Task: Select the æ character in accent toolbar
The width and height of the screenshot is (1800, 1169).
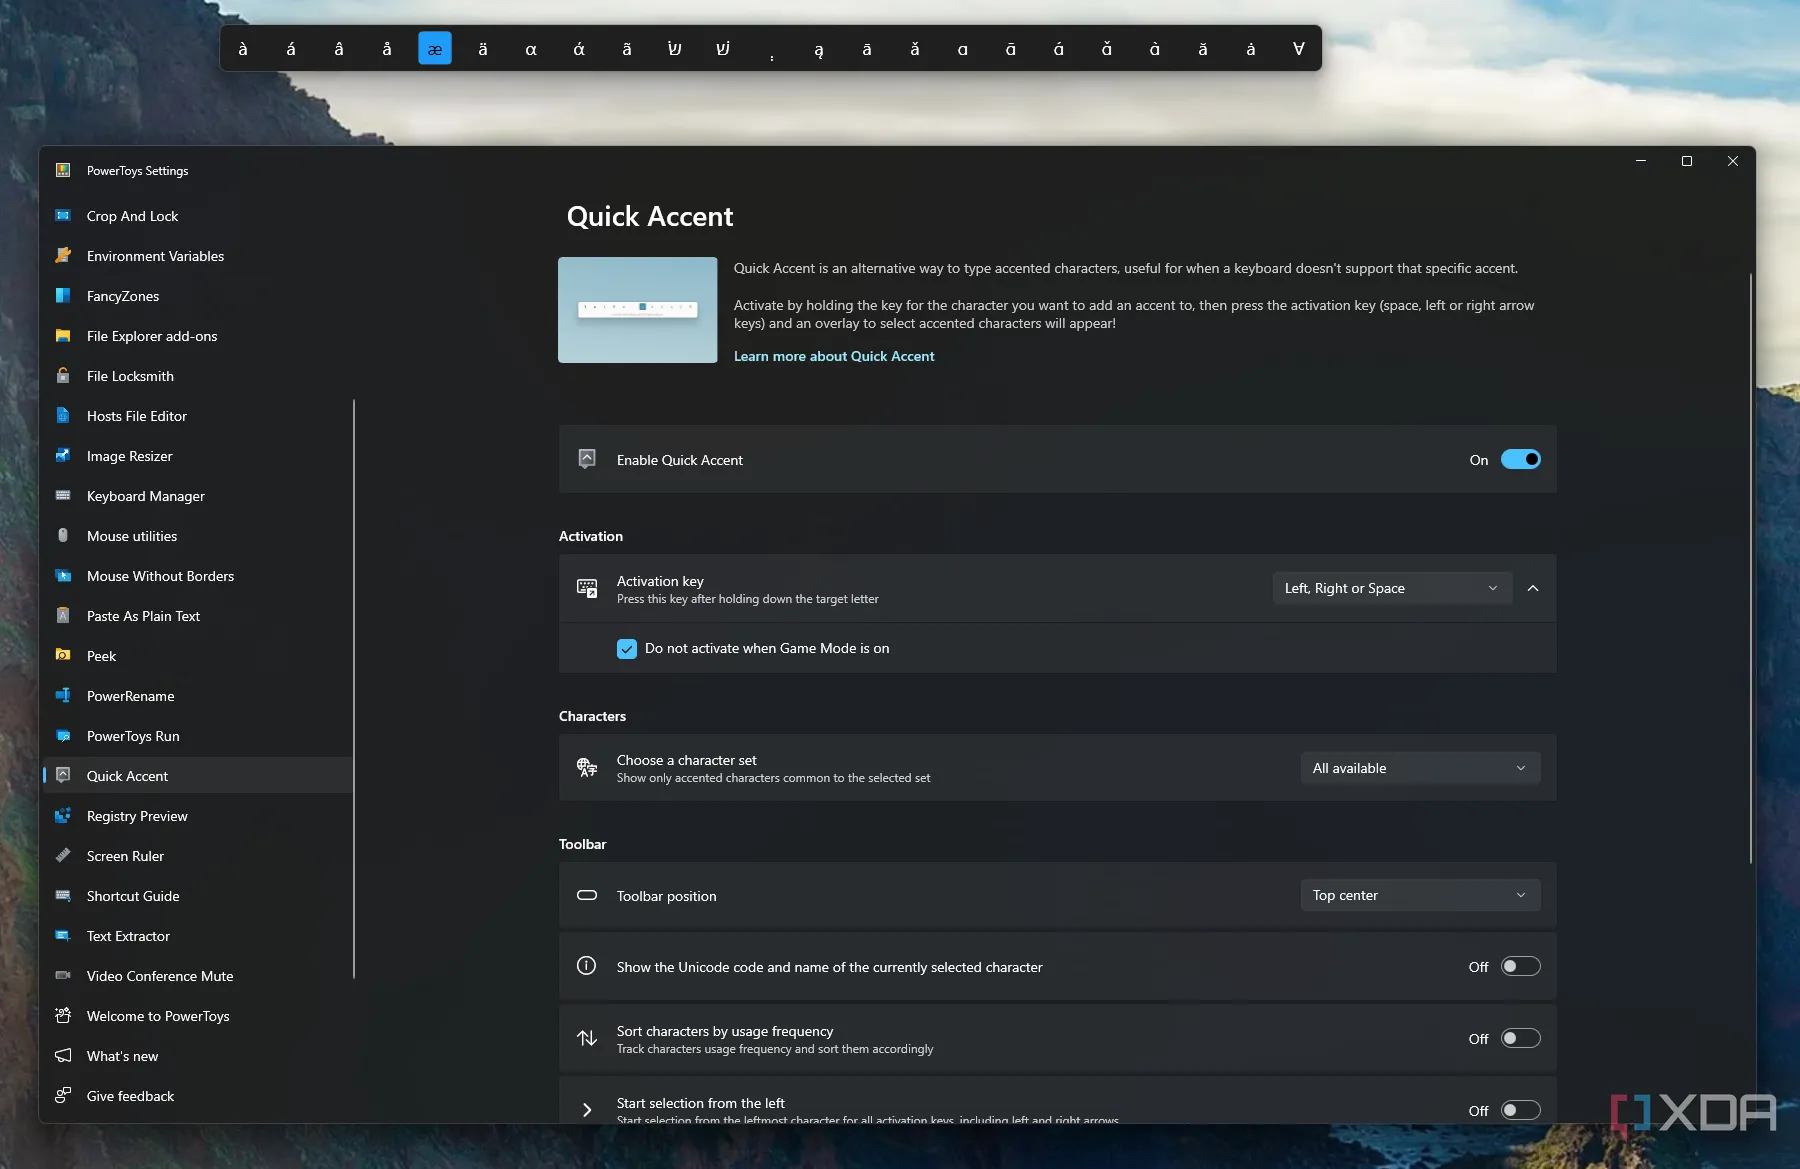Action: (x=435, y=49)
